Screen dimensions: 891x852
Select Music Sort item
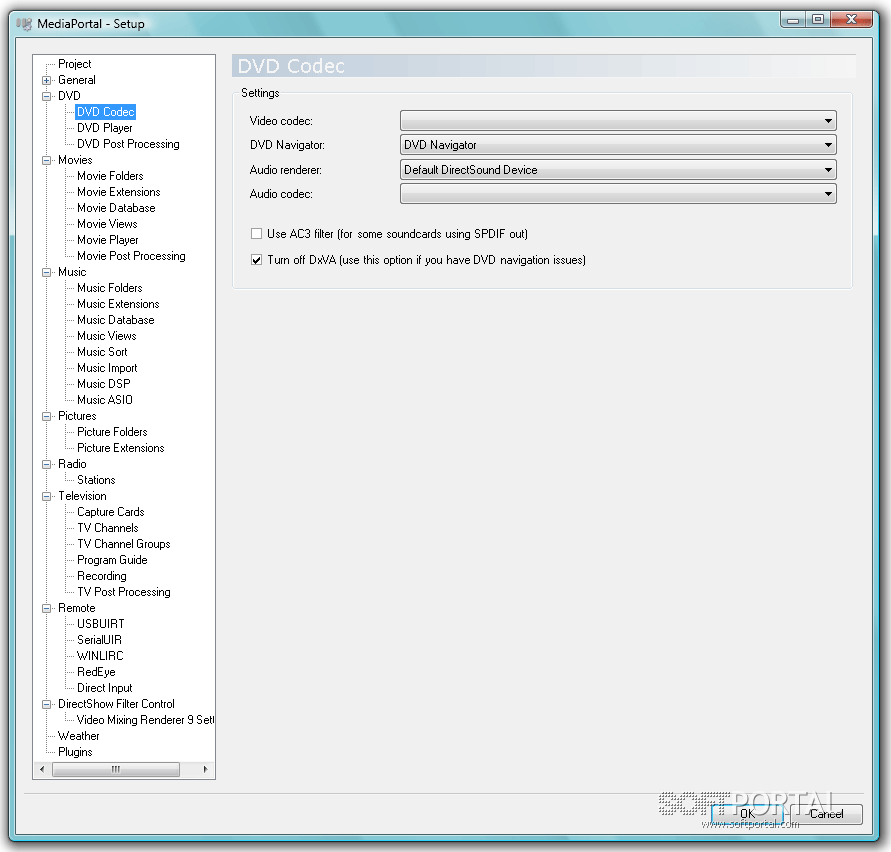click(102, 352)
